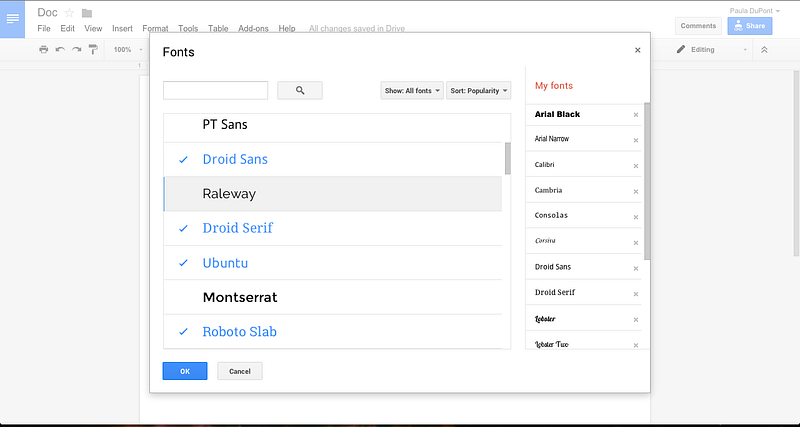
Task: Open the folder icon next to Doc
Action: point(87,13)
